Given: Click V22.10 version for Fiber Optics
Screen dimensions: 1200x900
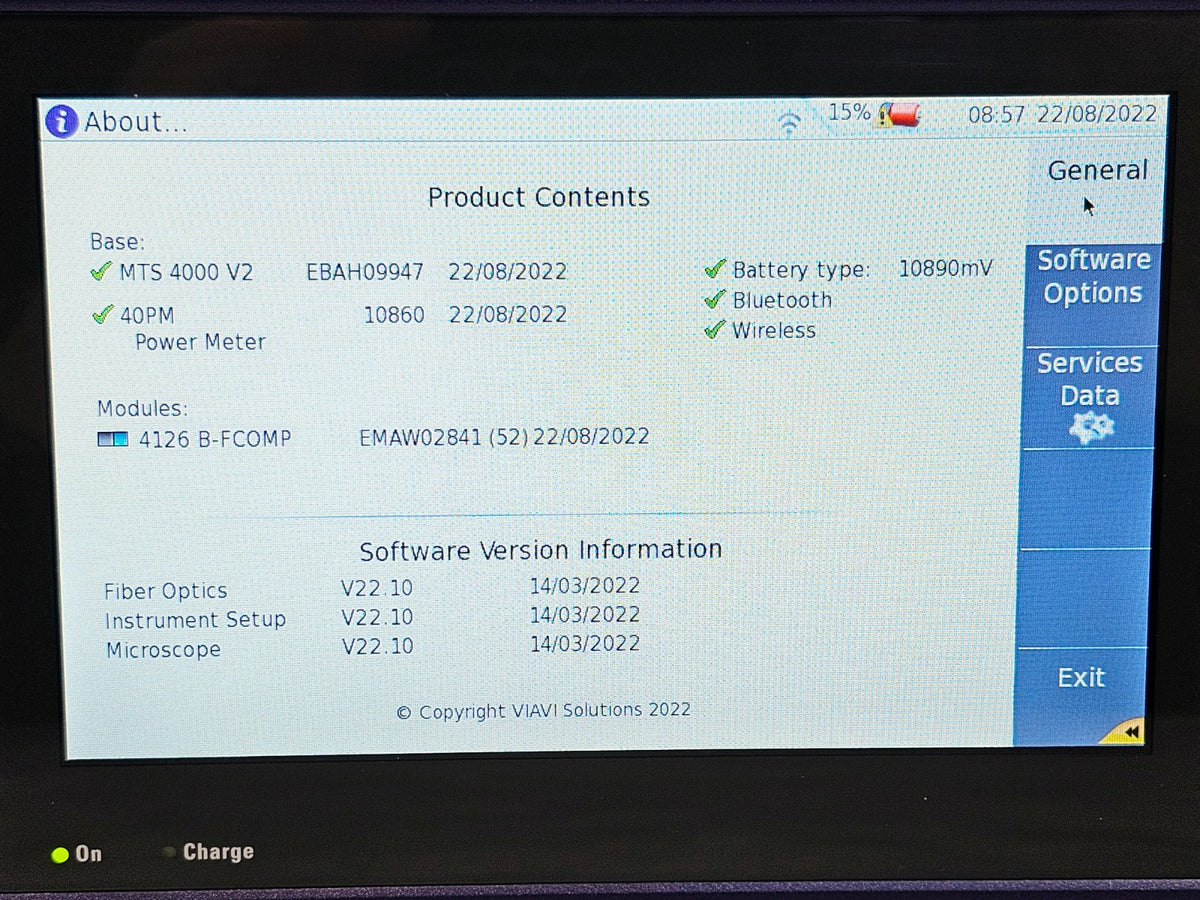Looking at the screenshot, I should click(376, 588).
